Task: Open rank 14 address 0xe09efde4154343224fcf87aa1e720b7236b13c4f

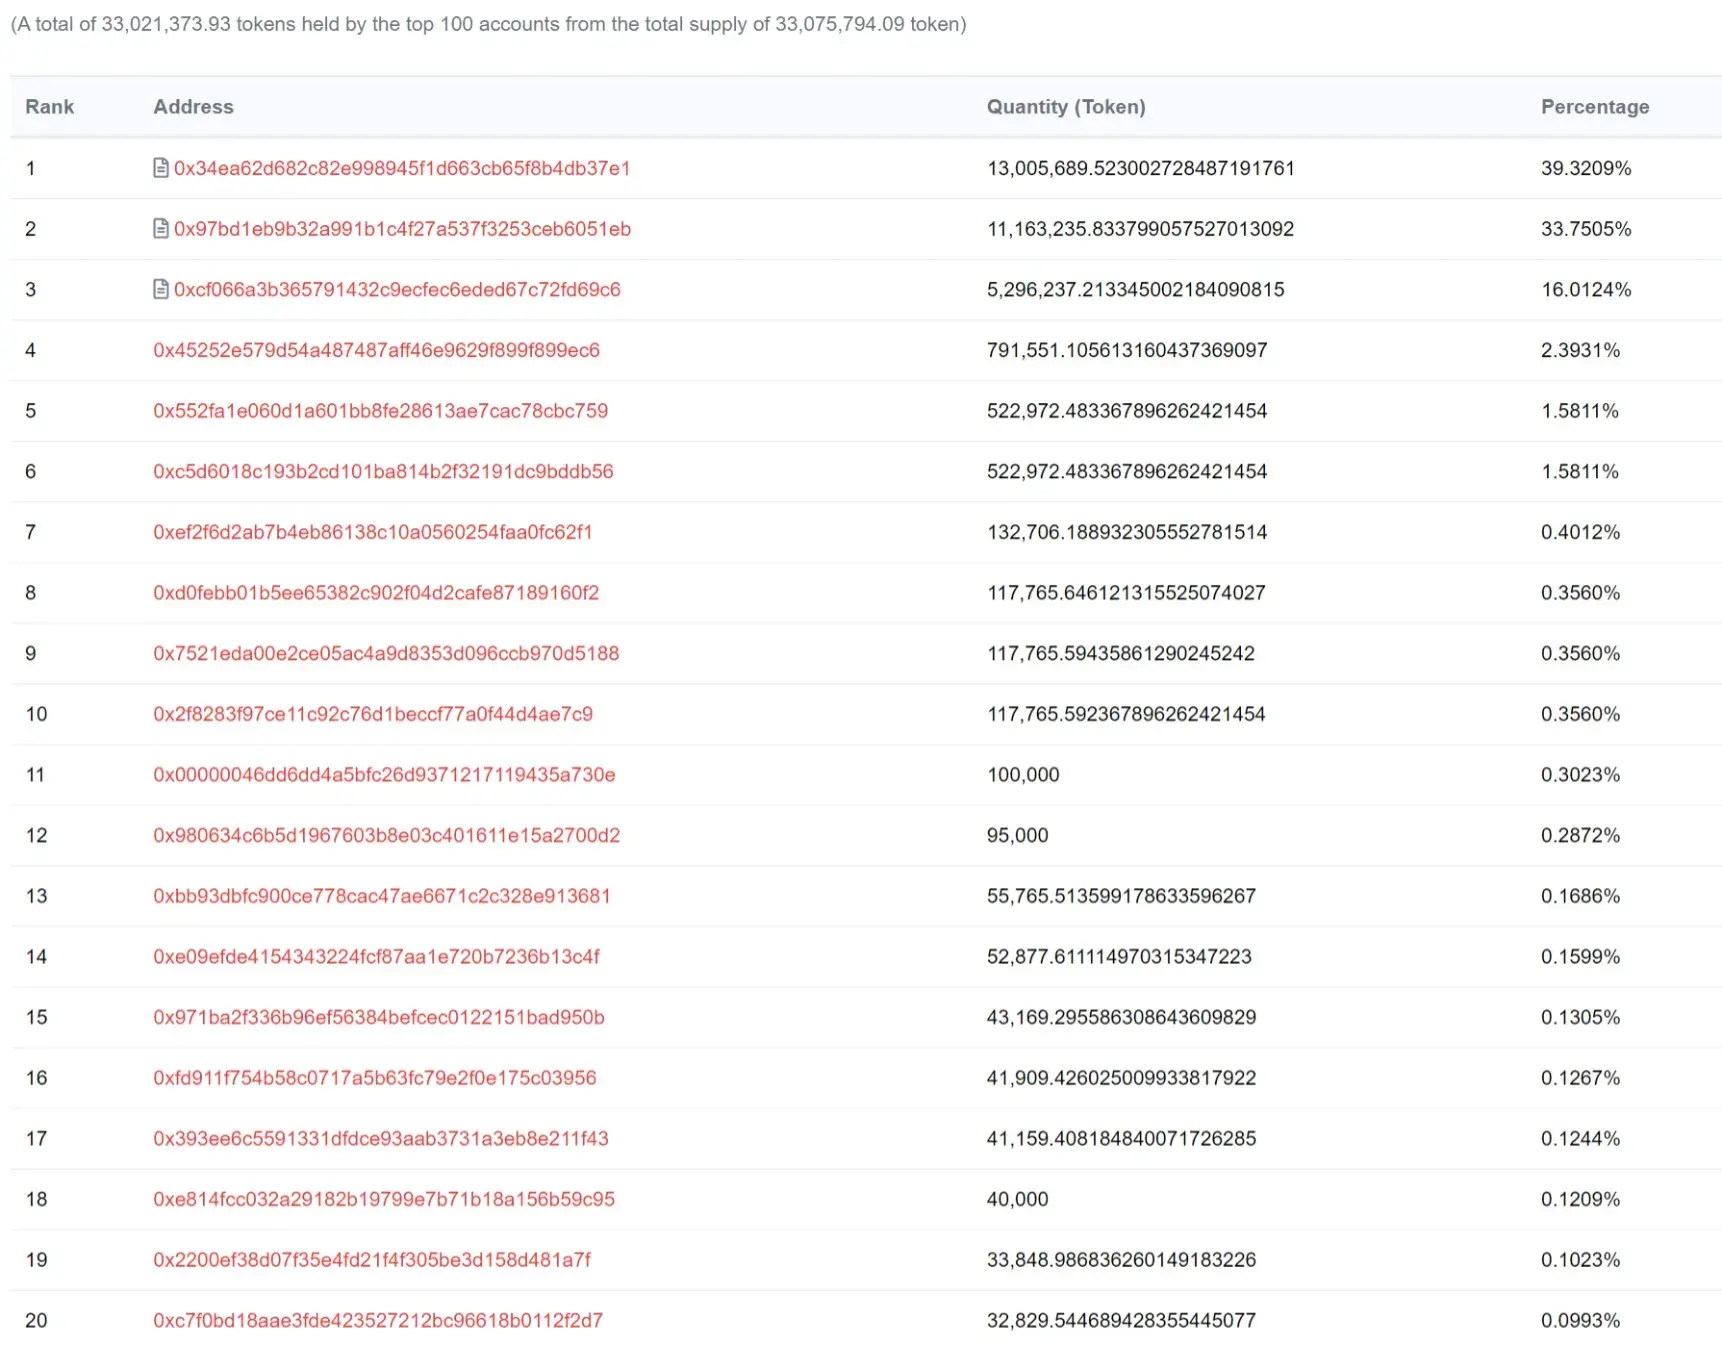Action: [376, 957]
